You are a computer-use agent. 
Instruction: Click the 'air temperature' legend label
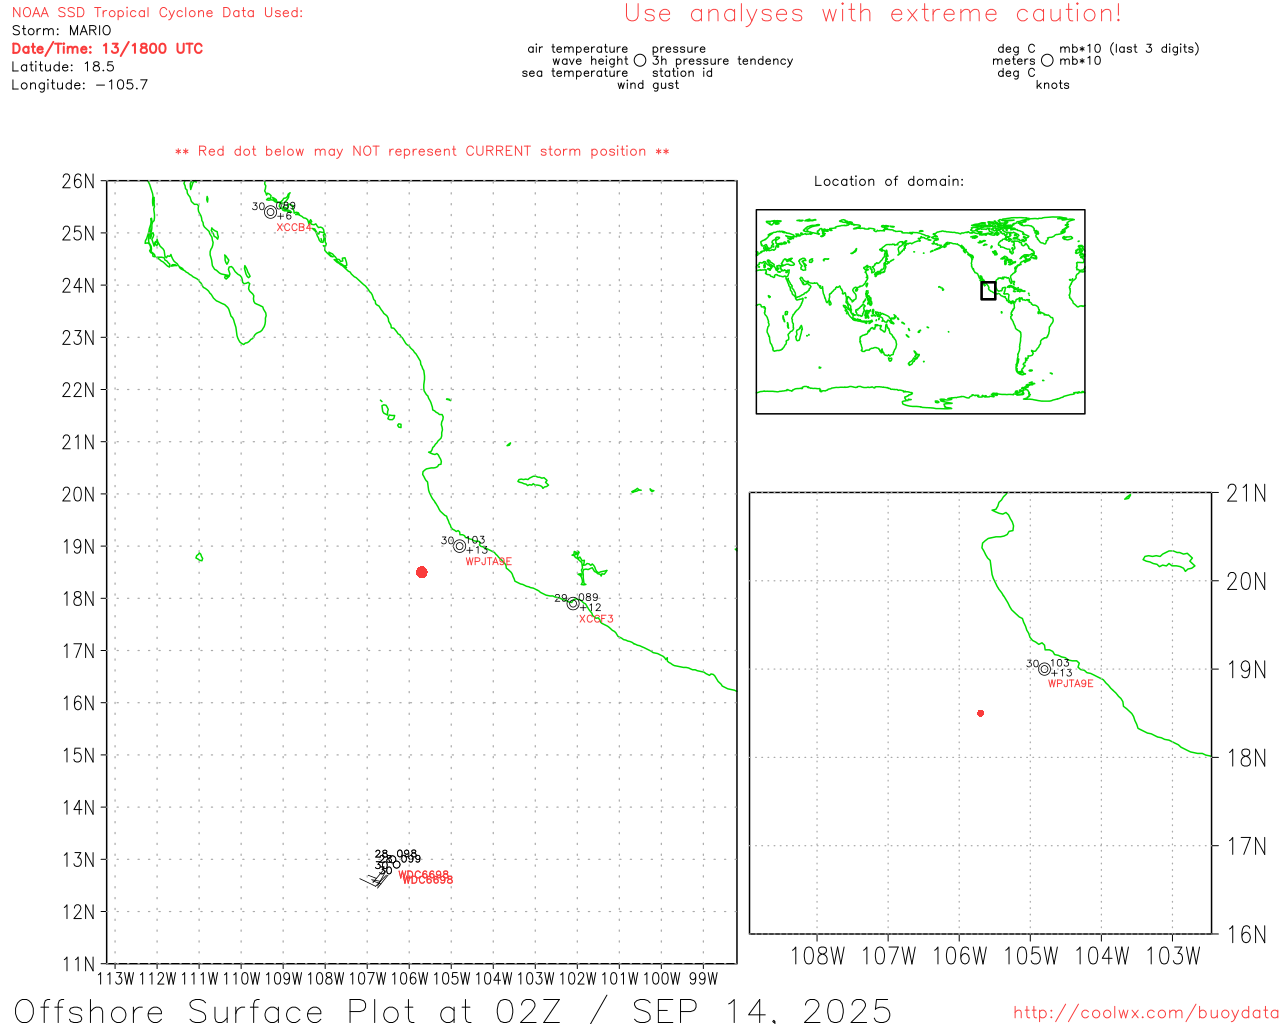point(578,49)
